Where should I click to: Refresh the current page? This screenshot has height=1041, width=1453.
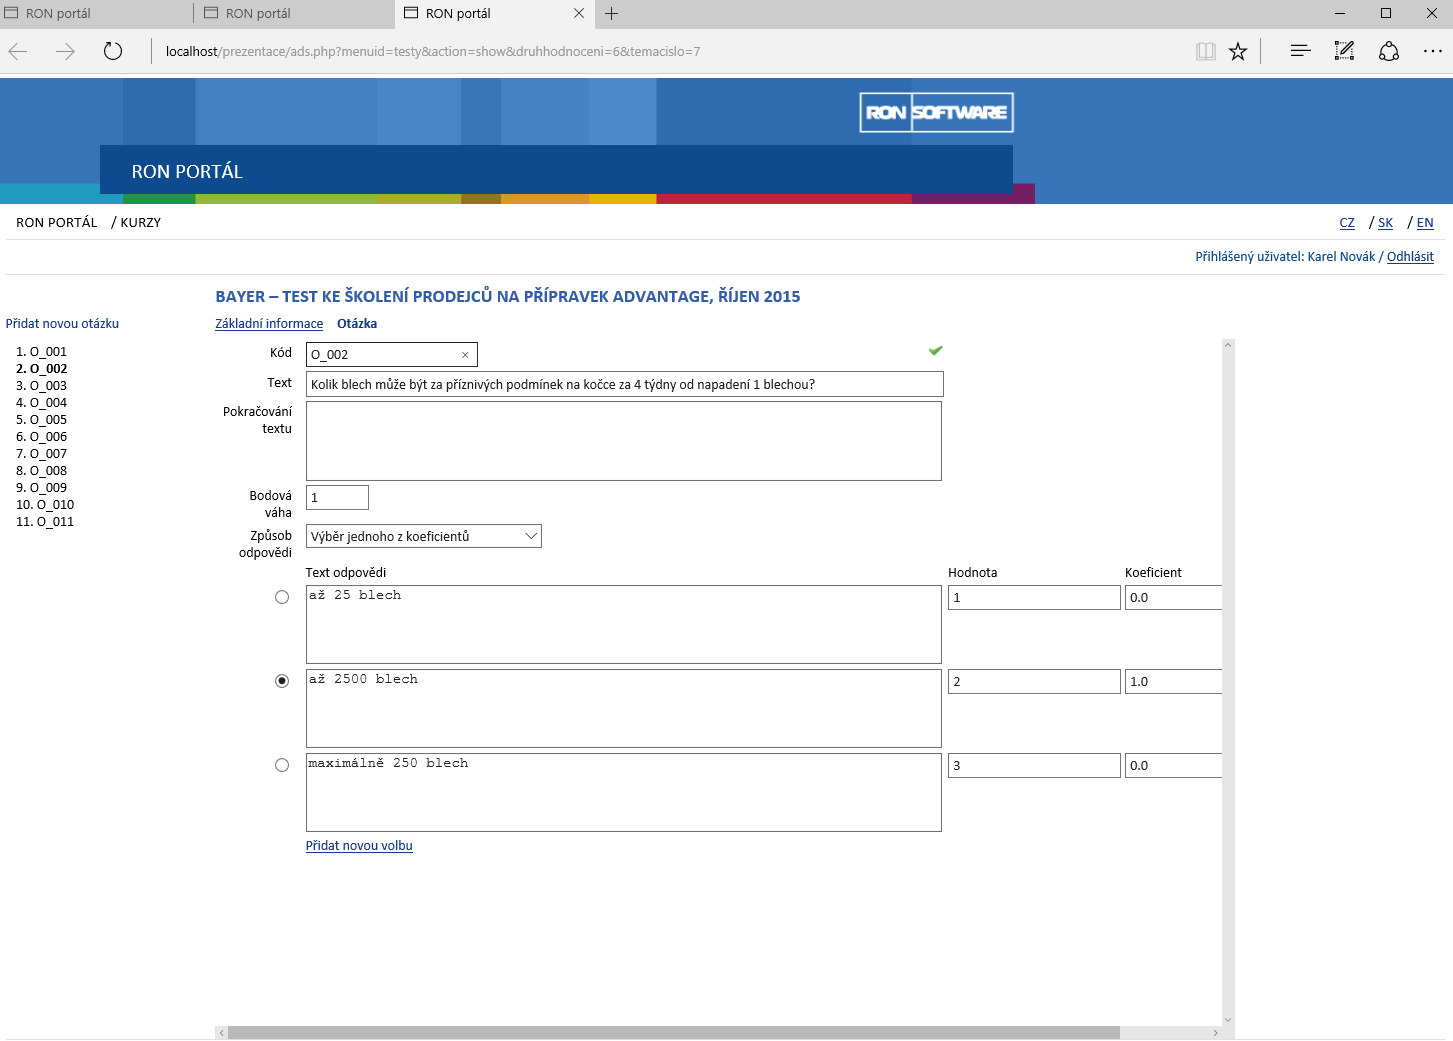113,51
